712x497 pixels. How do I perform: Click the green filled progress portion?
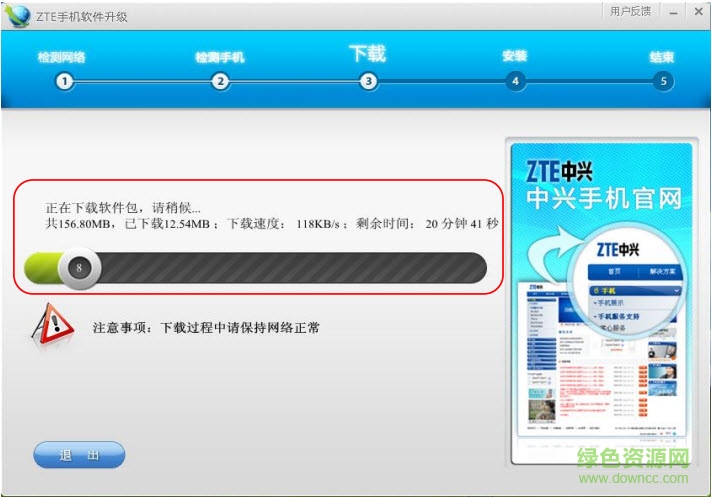[x=42, y=268]
